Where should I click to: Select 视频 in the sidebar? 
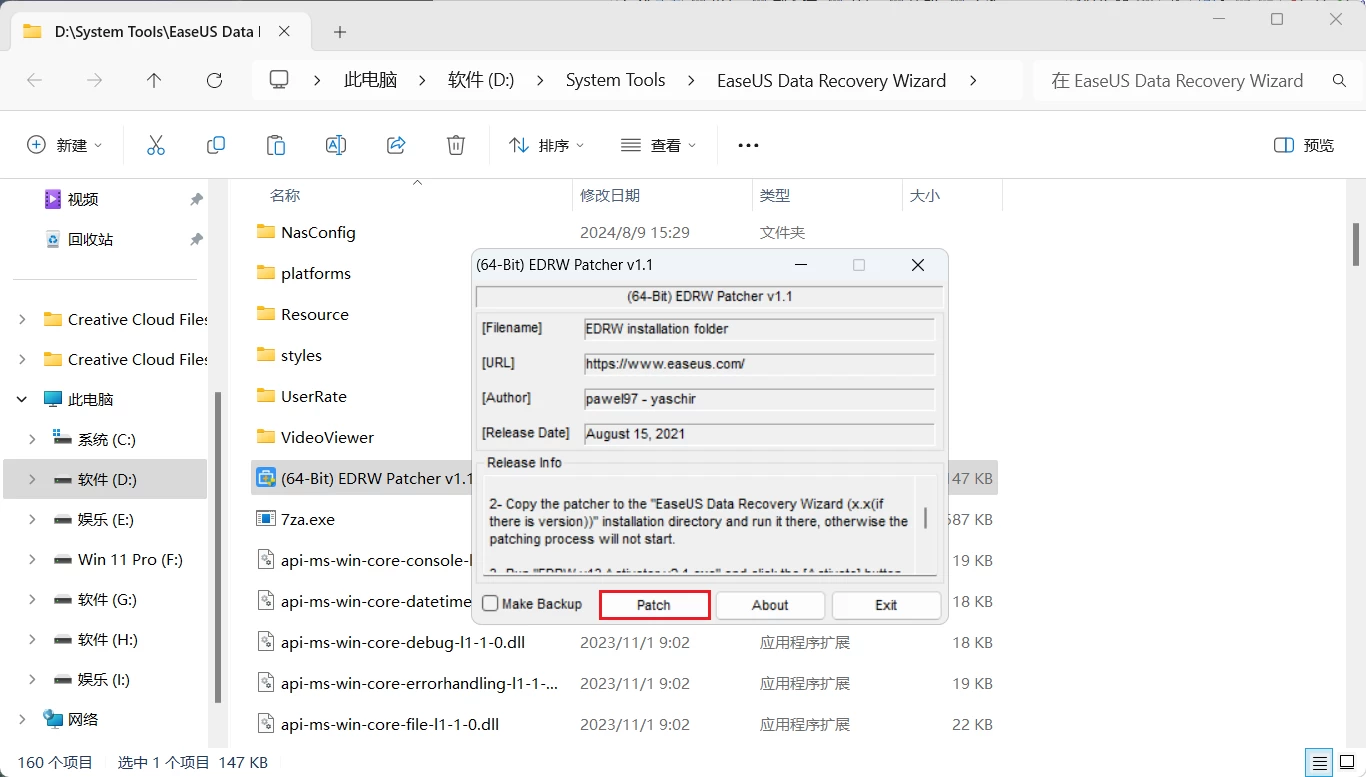tap(83, 200)
